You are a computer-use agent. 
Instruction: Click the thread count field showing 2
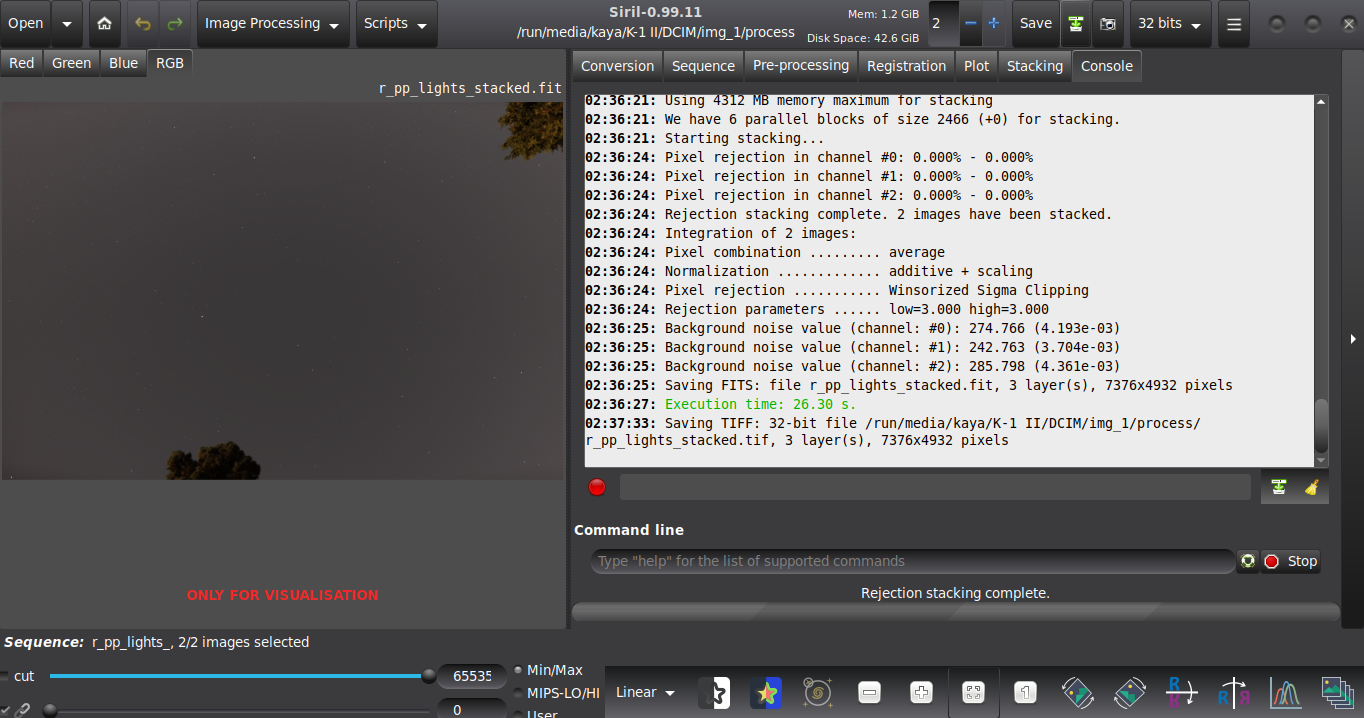943,23
